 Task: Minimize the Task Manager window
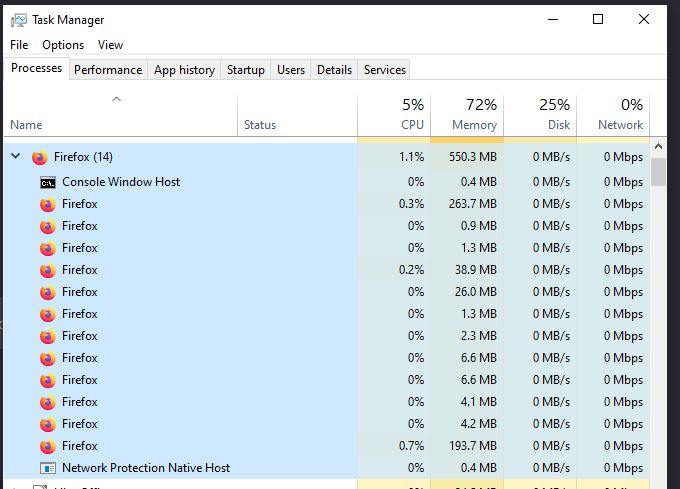click(552, 19)
